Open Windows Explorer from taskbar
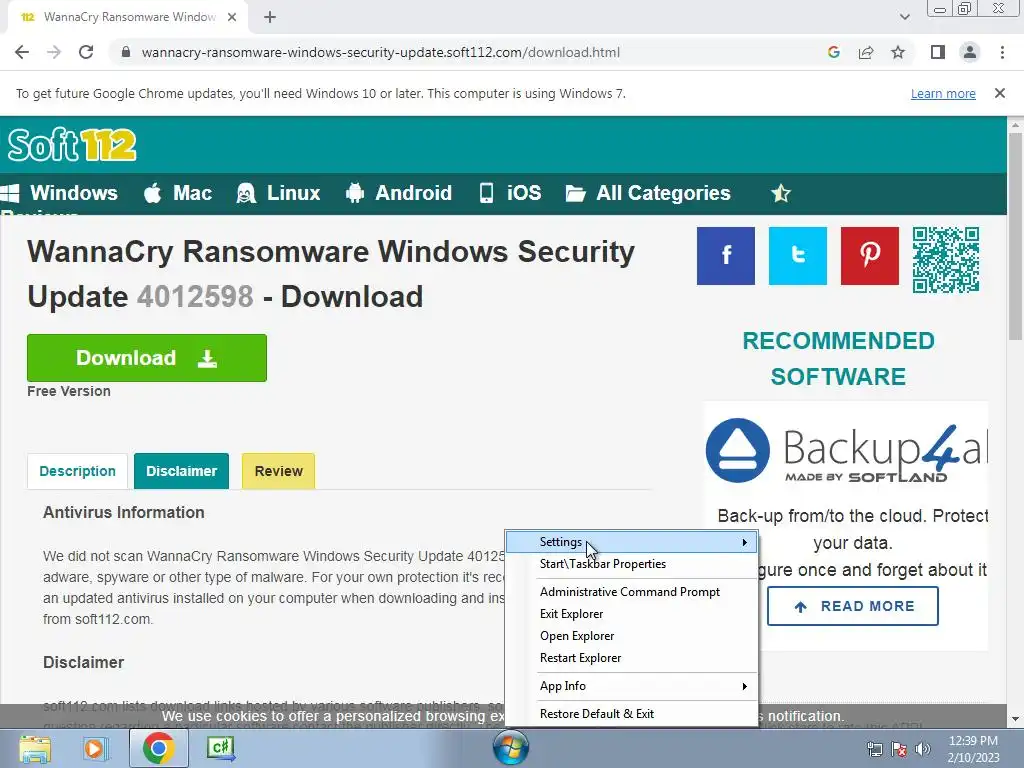This screenshot has width=1024, height=768. [35, 748]
